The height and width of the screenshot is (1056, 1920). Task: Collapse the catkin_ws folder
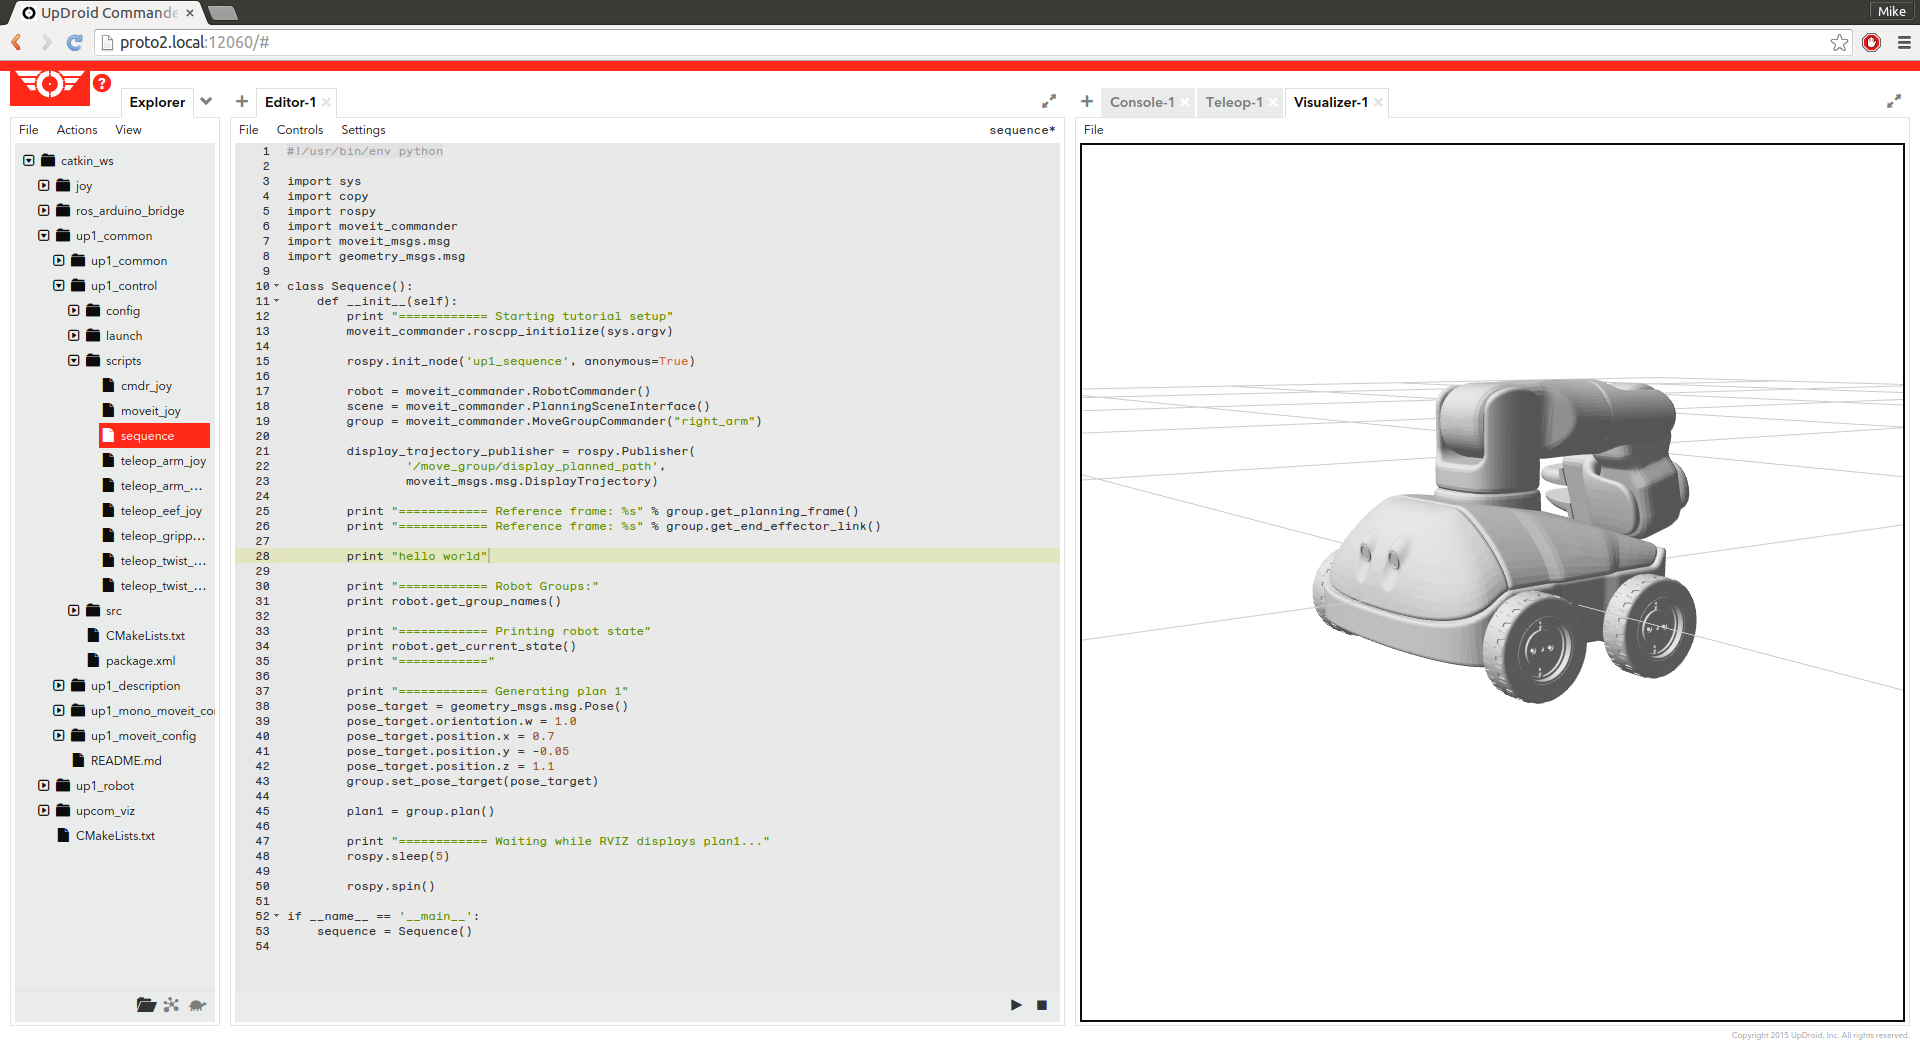click(x=29, y=161)
